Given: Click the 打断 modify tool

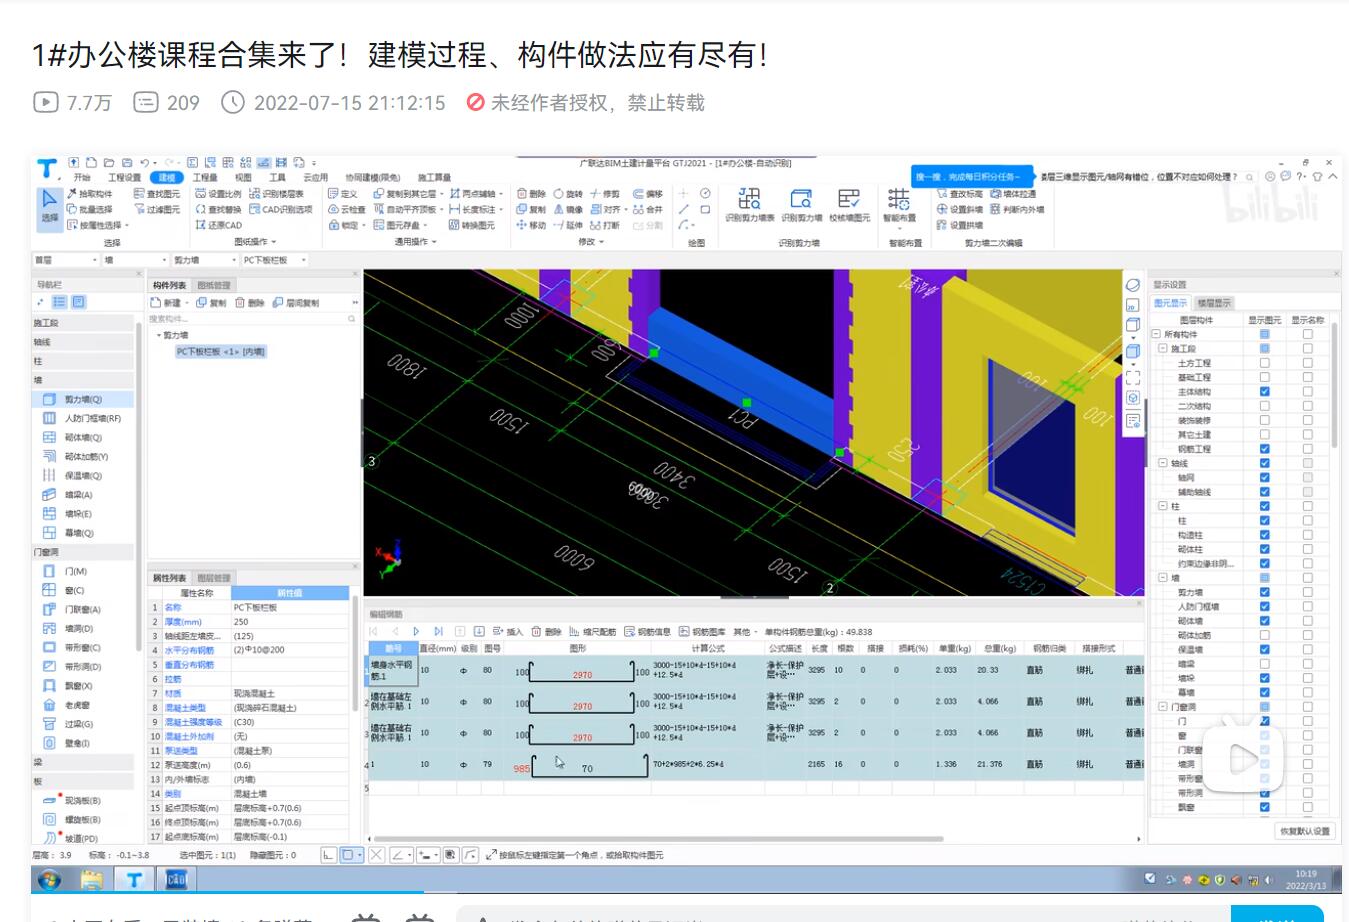Looking at the screenshot, I should (605, 225).
